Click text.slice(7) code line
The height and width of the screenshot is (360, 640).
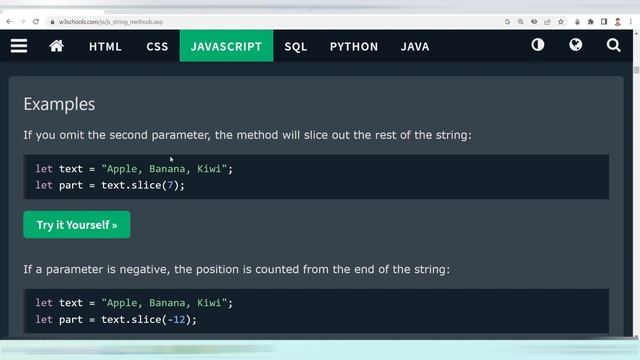[110, 185]
